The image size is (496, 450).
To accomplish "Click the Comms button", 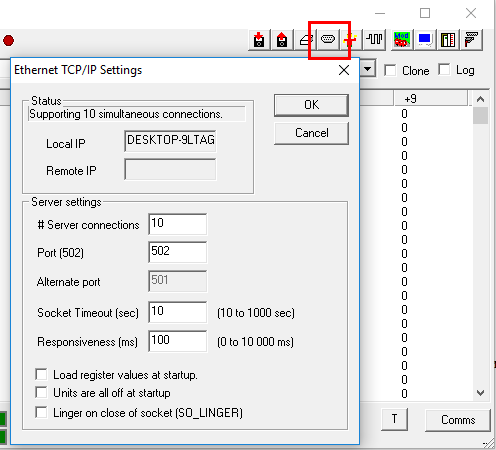I will click(x=458, y=420).
